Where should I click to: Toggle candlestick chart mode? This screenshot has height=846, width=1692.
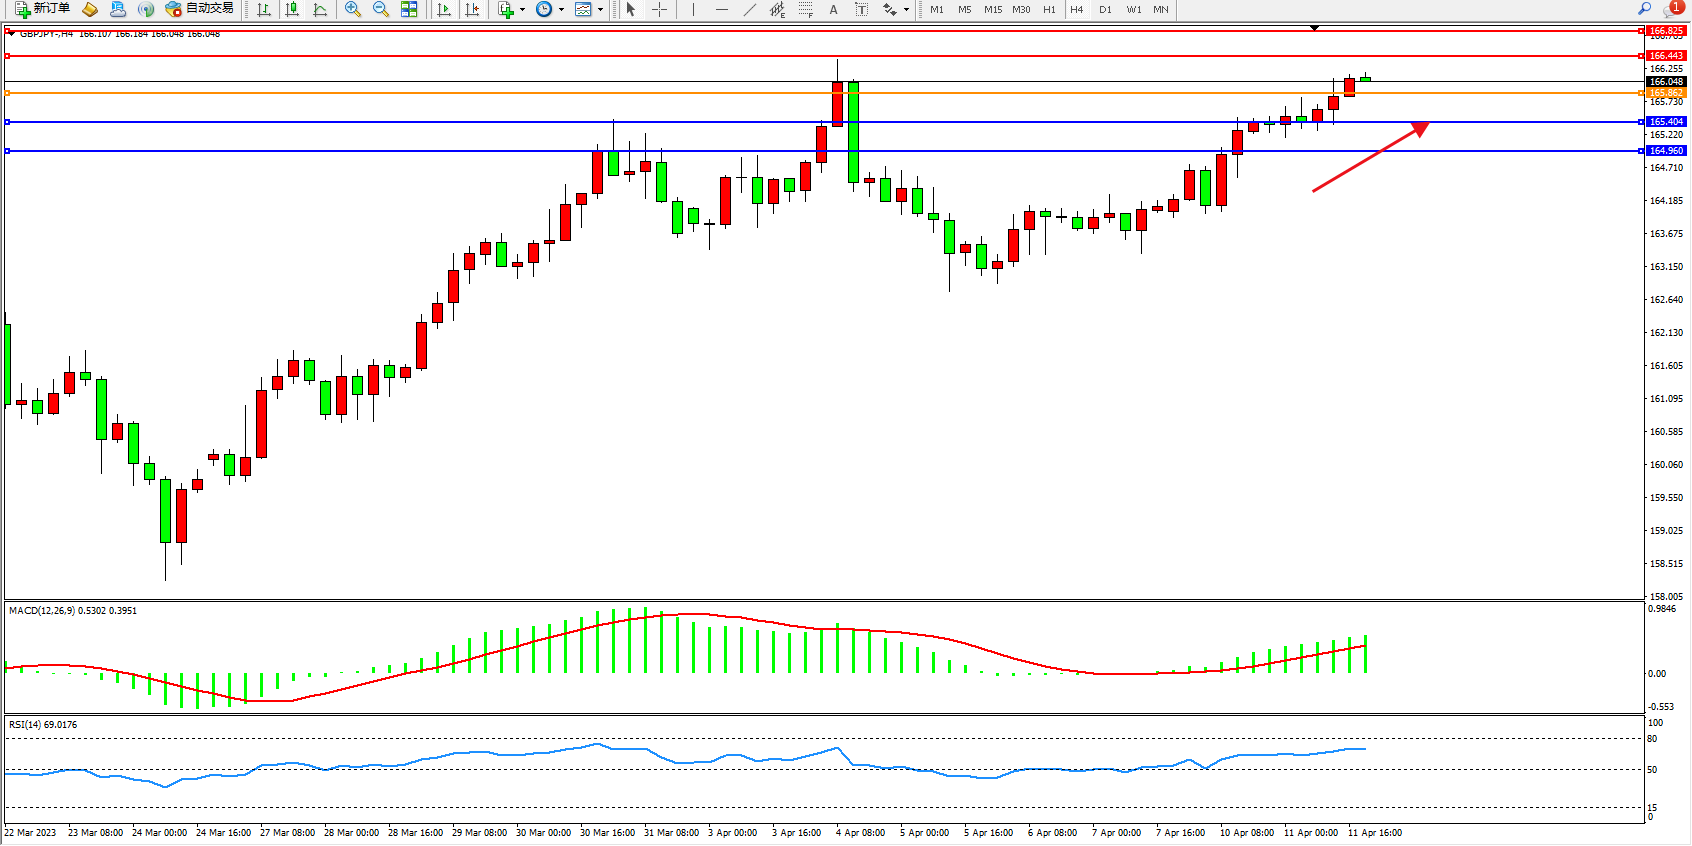click(x=292, y=9)
